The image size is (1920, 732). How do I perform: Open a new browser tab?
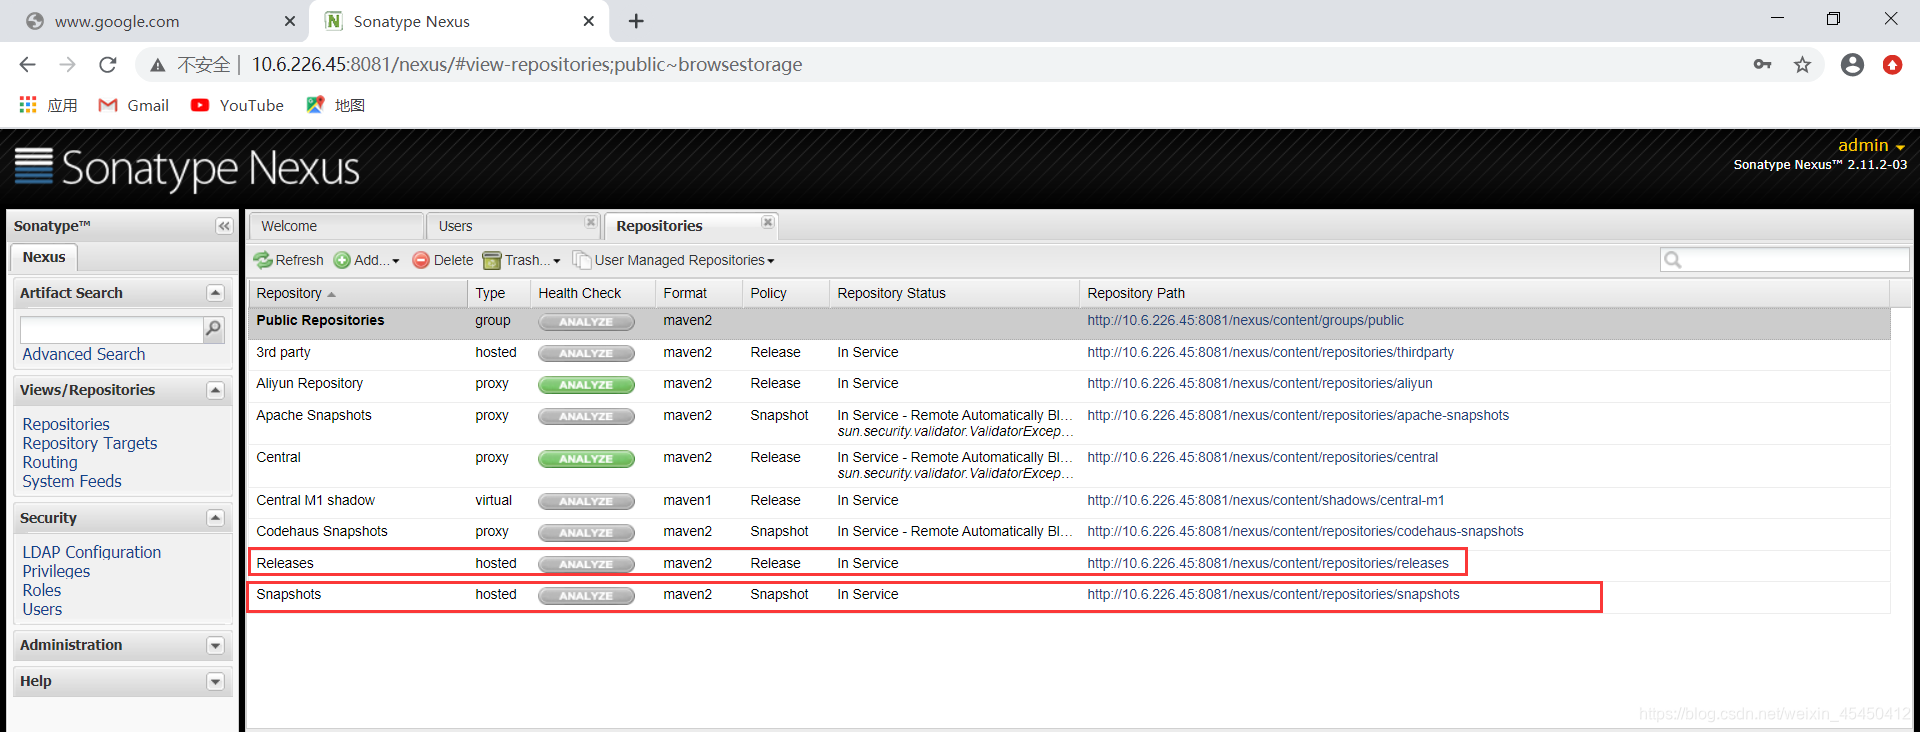click(x=636, y=21)
